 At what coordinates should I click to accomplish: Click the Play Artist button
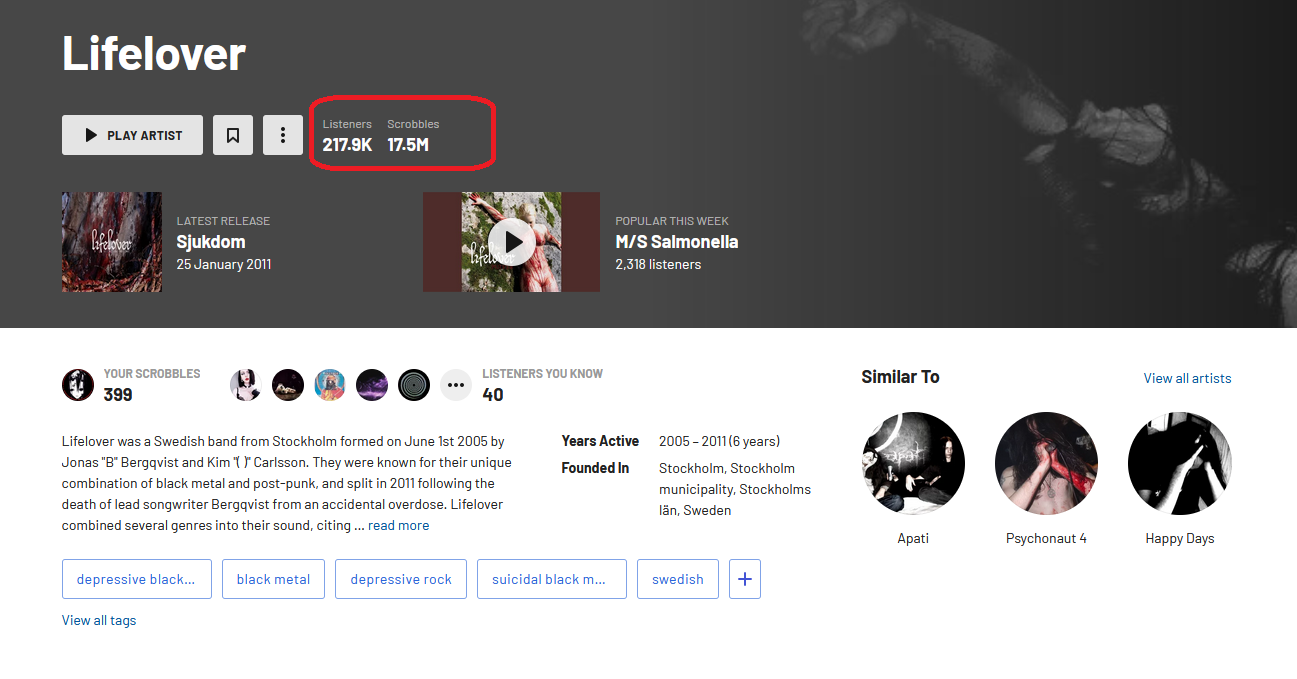[132, 135]
